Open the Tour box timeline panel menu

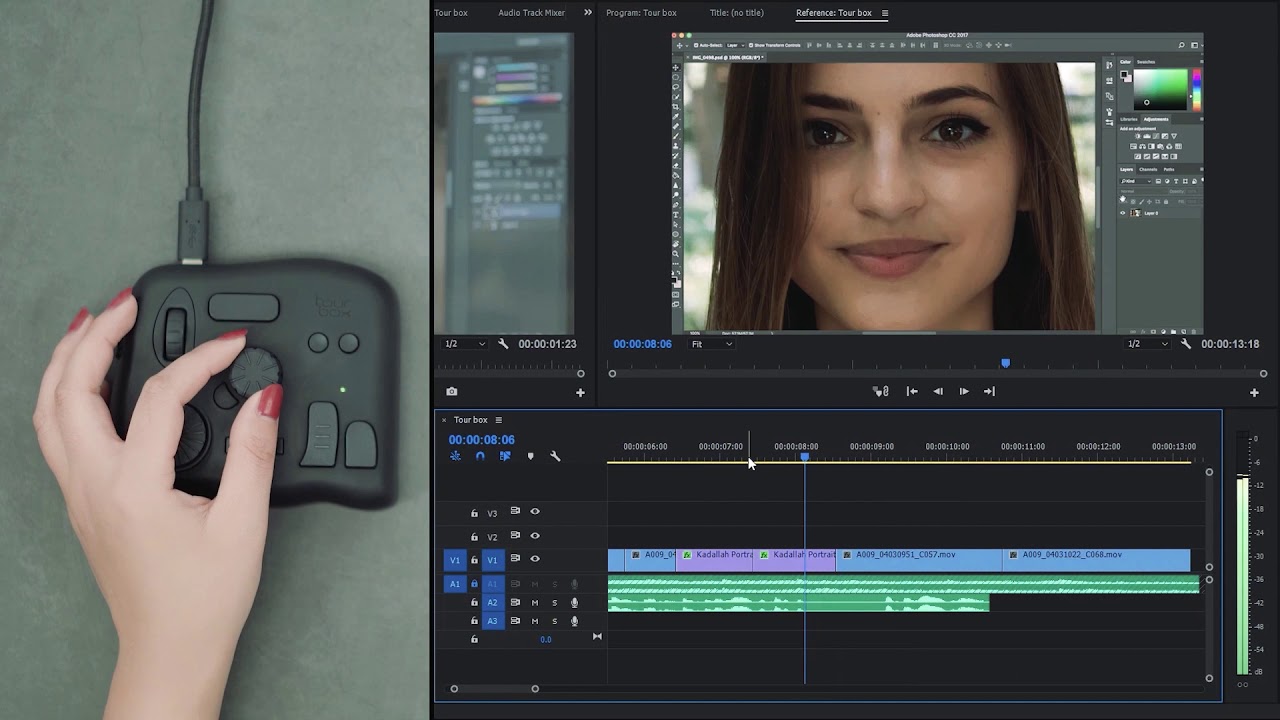point(498,420)
